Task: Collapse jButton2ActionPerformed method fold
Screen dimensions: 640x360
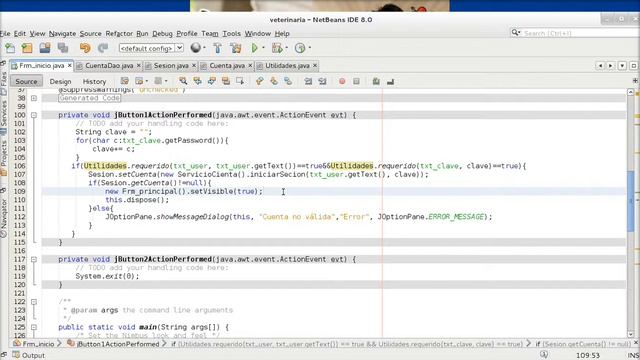Action: 34,259
